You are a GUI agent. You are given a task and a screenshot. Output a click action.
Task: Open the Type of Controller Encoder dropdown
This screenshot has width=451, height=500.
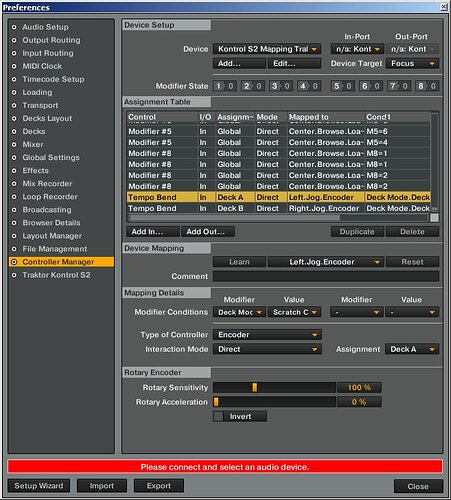point(267,335)
